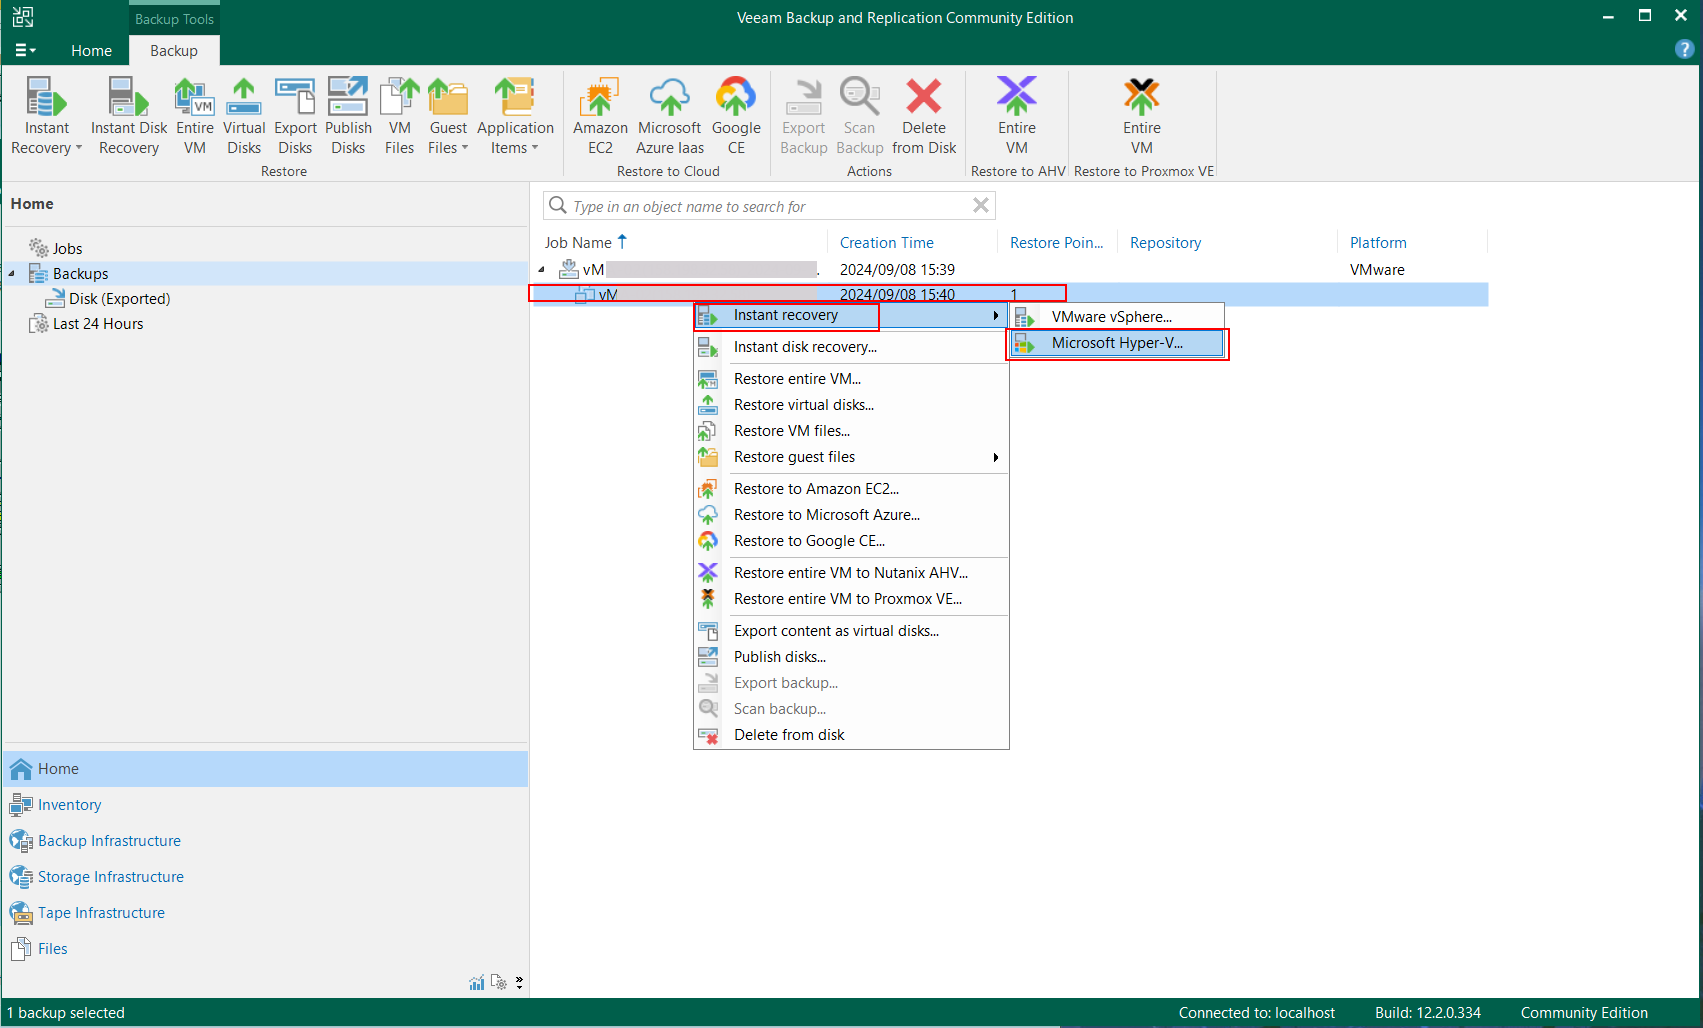Open the Instant Recovery ribbon dropdown arrow
1703x1028 pixels.
(79, 148)
